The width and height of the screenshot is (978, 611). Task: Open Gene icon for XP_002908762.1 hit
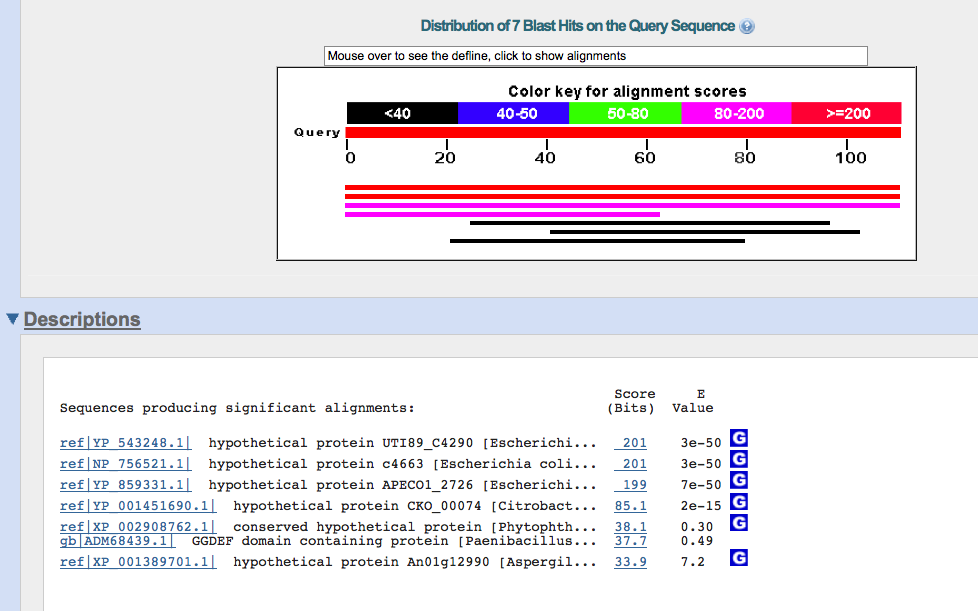(739, 523)
